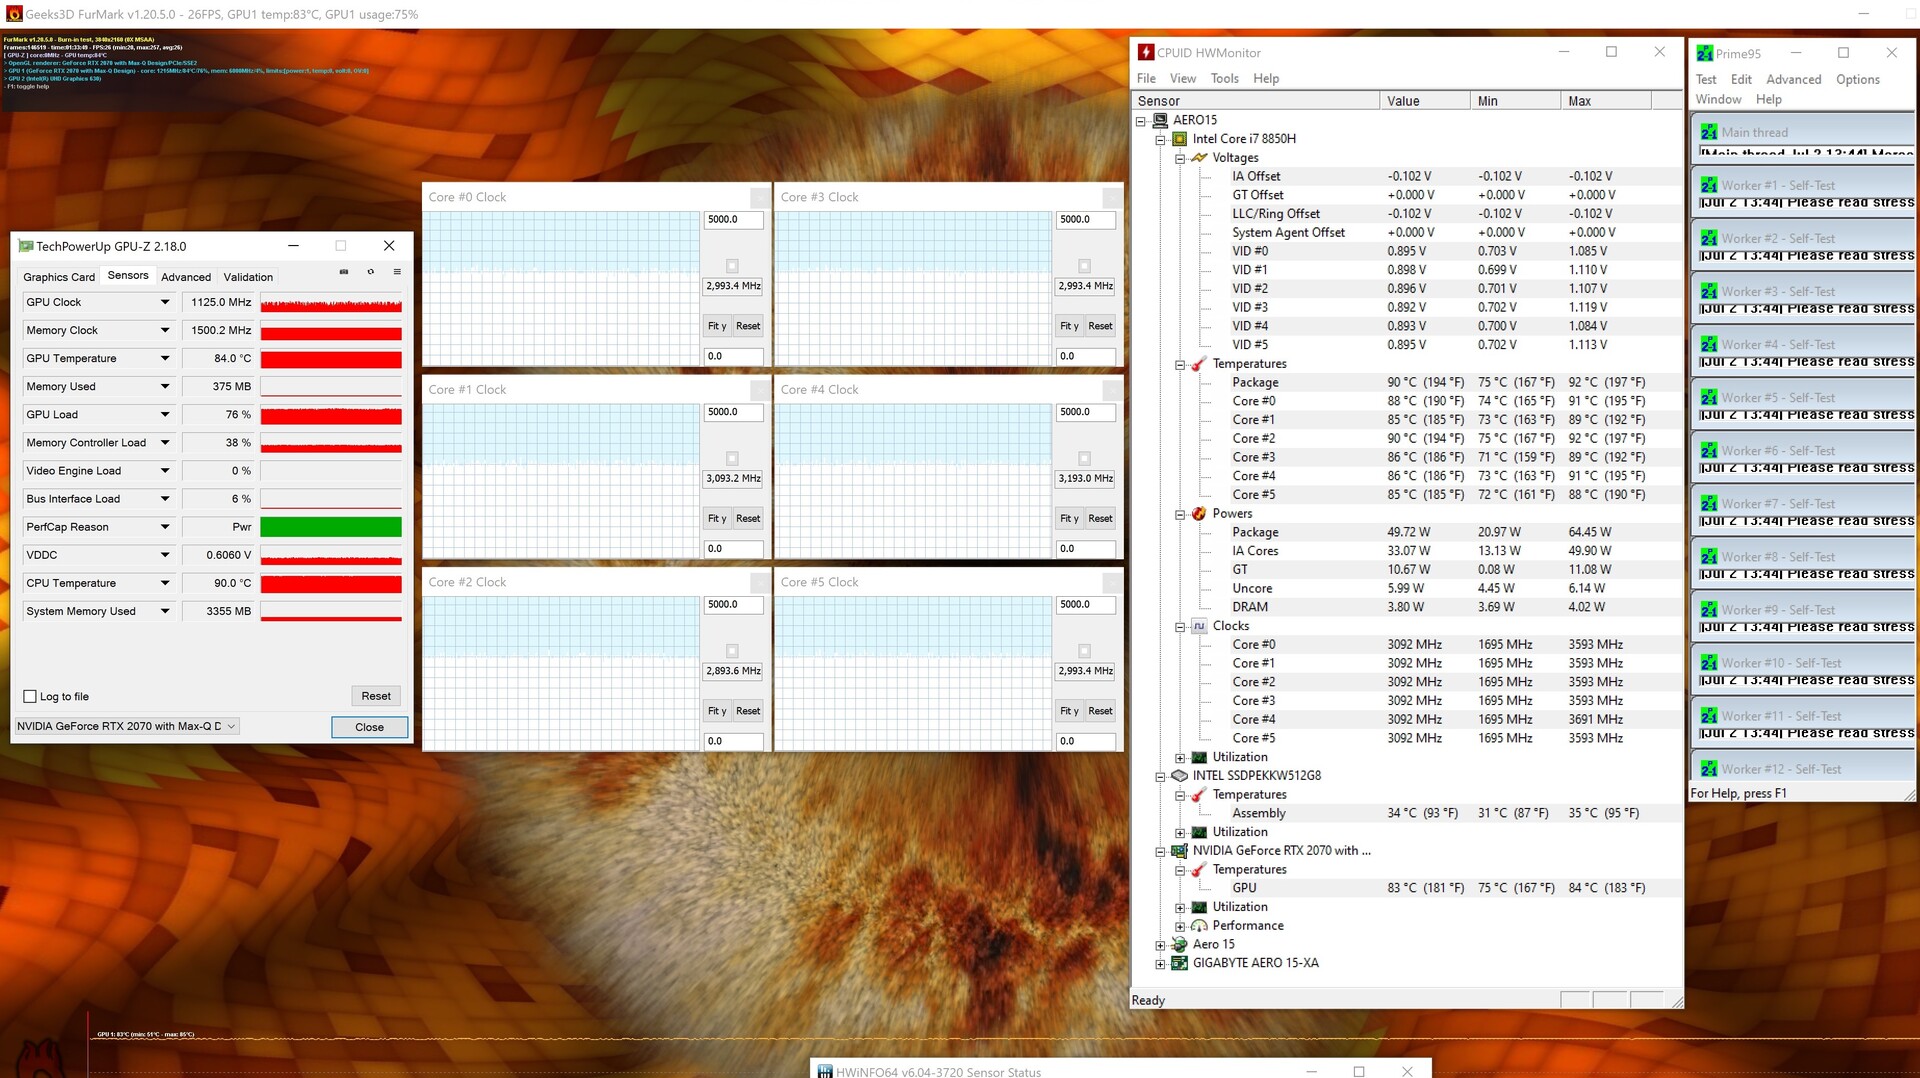Click the Reset button in GPU-Z
Image resolution: width=1920 pixels, height=1078 pixels.
(376, 696)
